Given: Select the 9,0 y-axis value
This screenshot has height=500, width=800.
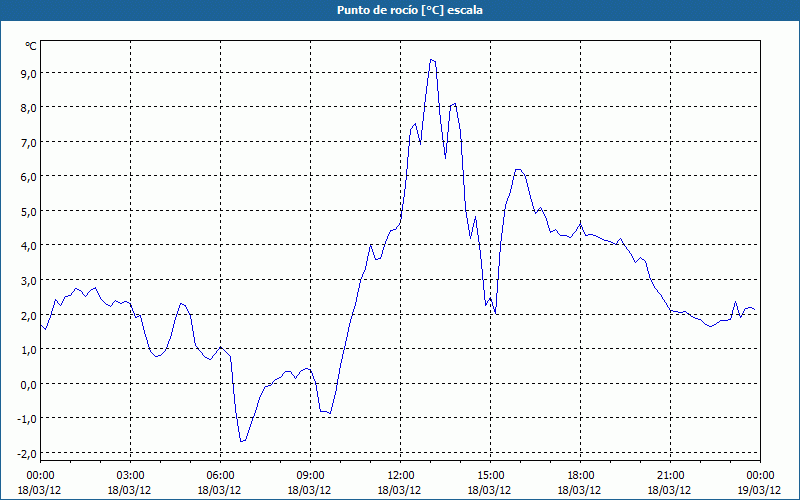Looking at the screenshot, I should (29, 73).
